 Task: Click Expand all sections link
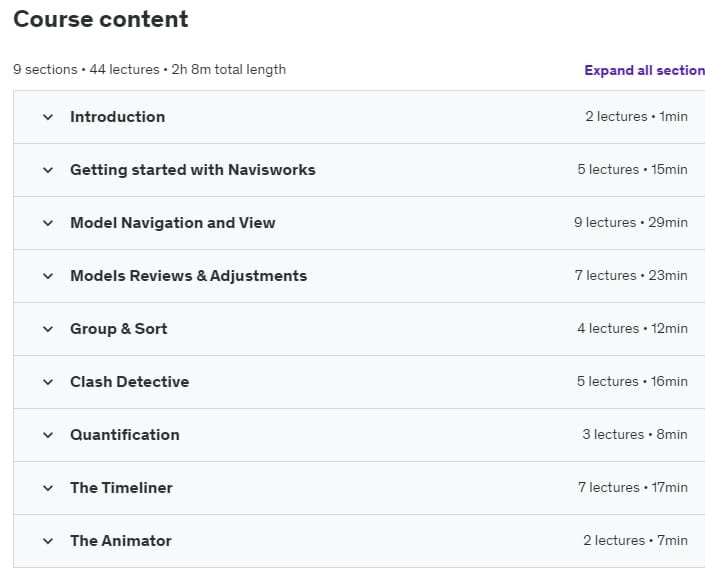644,71
